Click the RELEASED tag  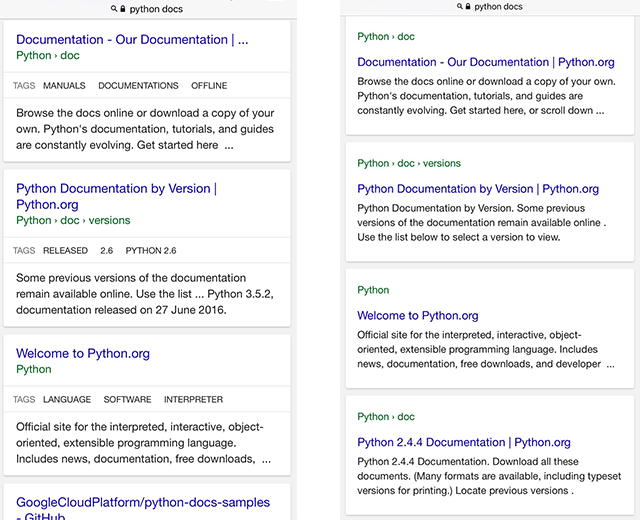coord(65,251)
